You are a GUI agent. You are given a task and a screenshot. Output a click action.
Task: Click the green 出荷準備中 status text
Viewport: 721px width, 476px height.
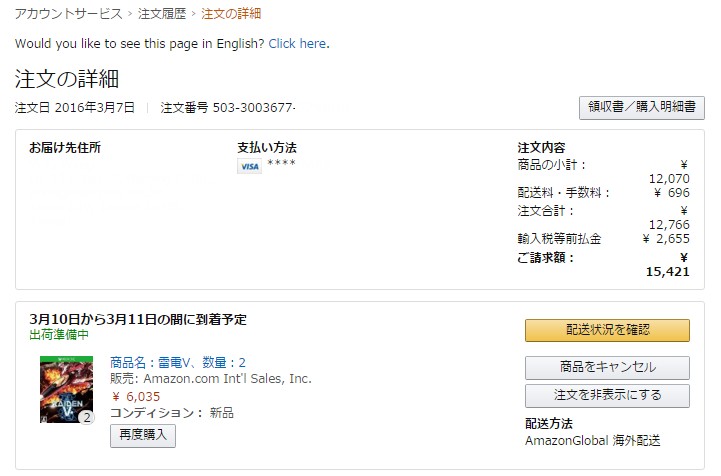(x=59, y=335)
